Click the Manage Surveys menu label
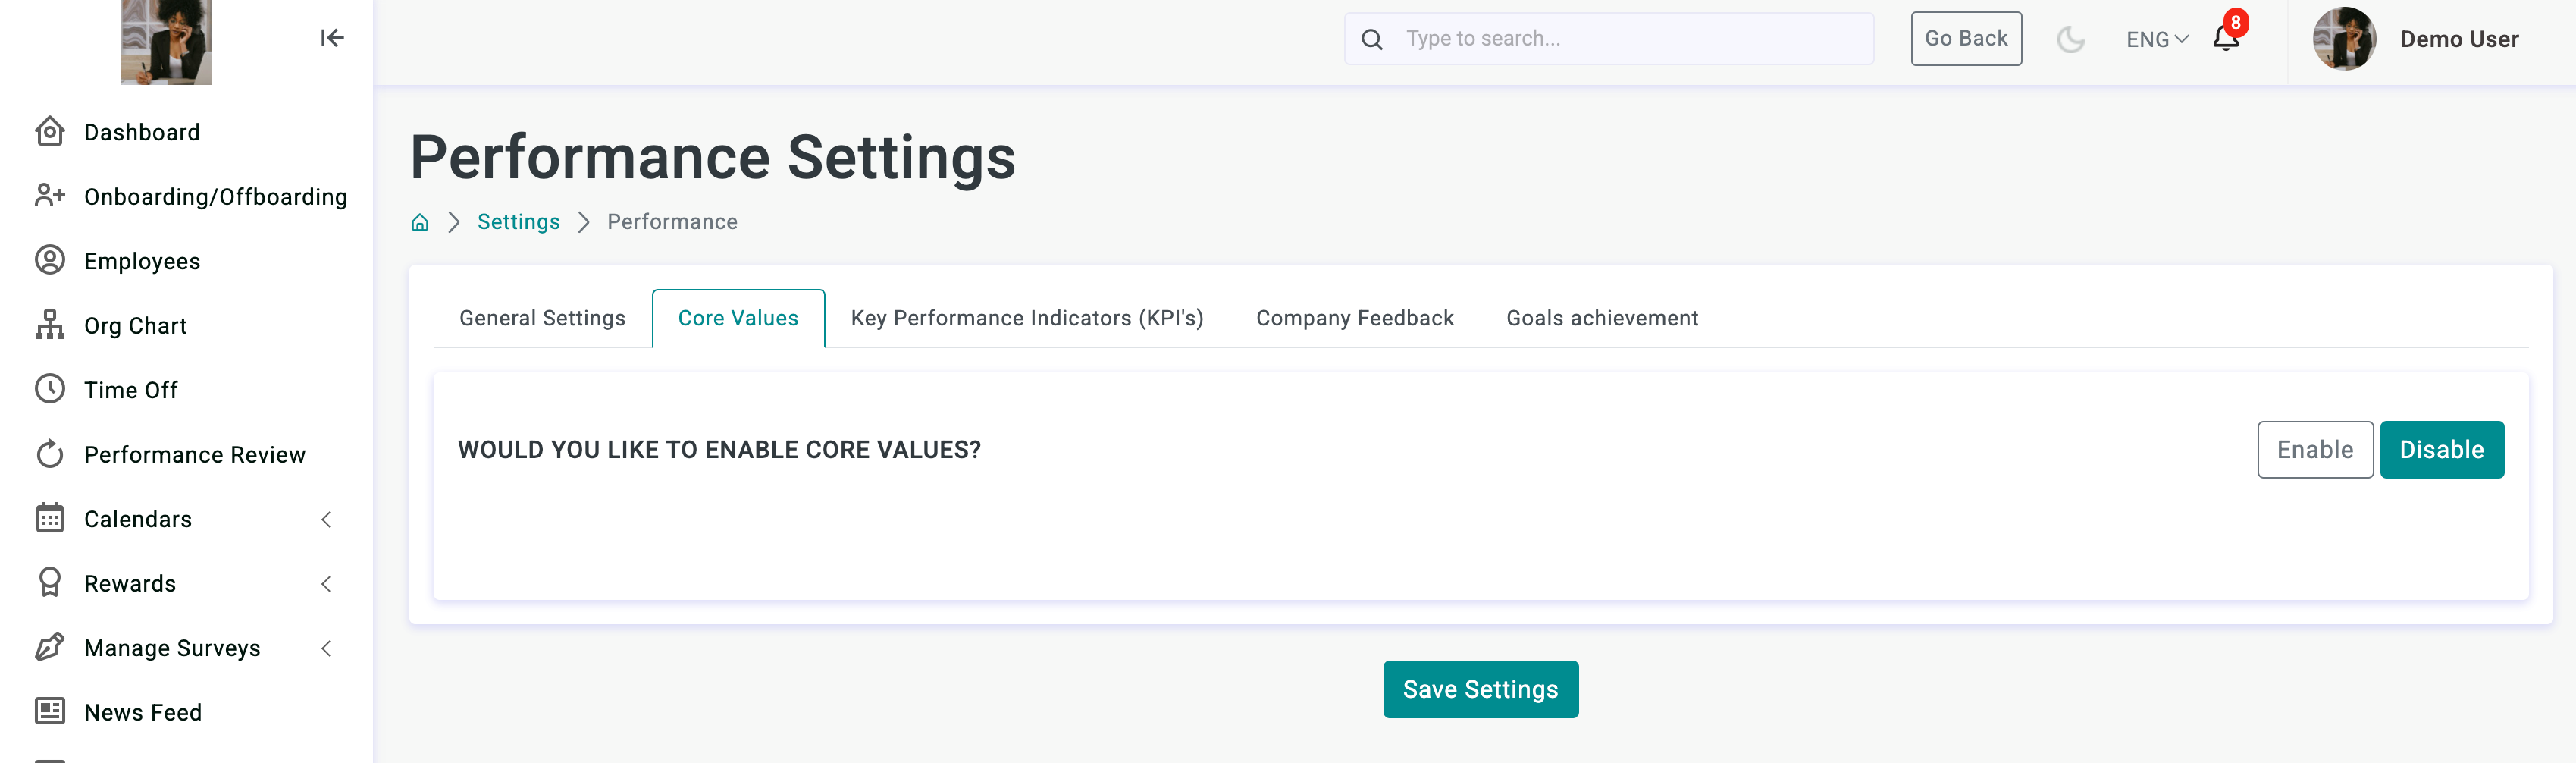This screenshot has height=763, width=2576. (172, 648)
